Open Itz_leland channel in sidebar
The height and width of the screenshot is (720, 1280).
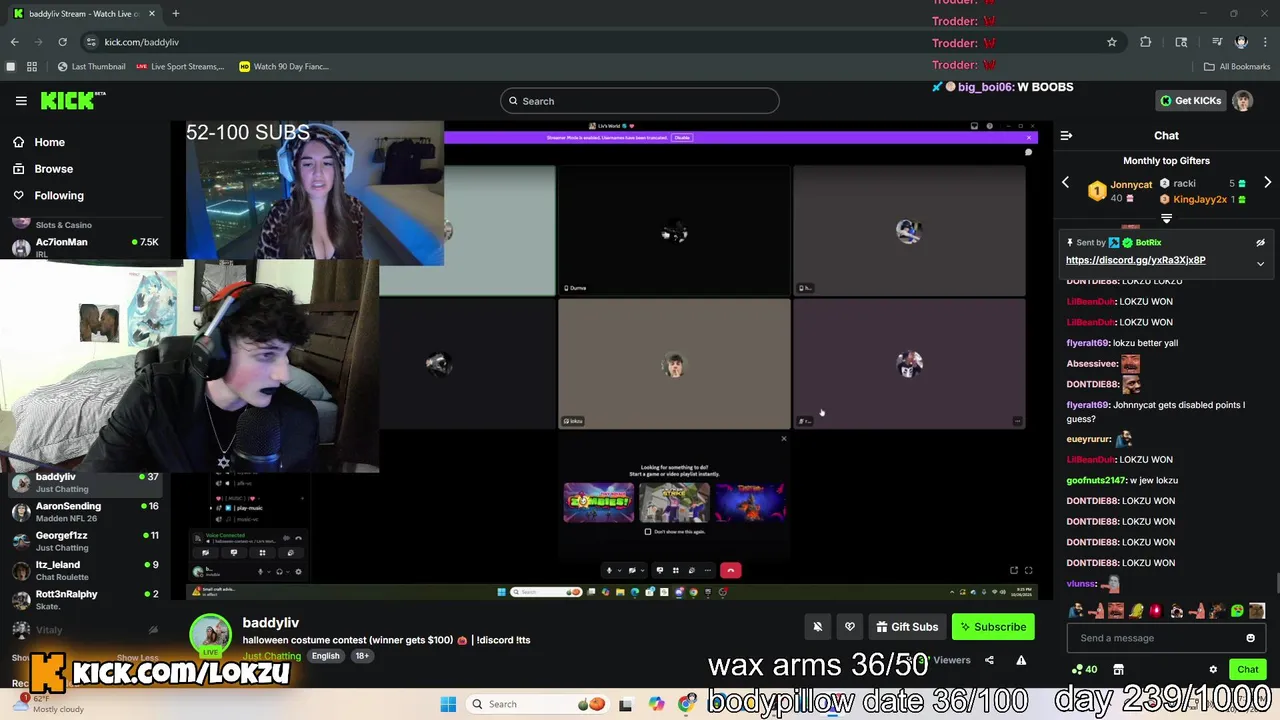pos(85,570)
